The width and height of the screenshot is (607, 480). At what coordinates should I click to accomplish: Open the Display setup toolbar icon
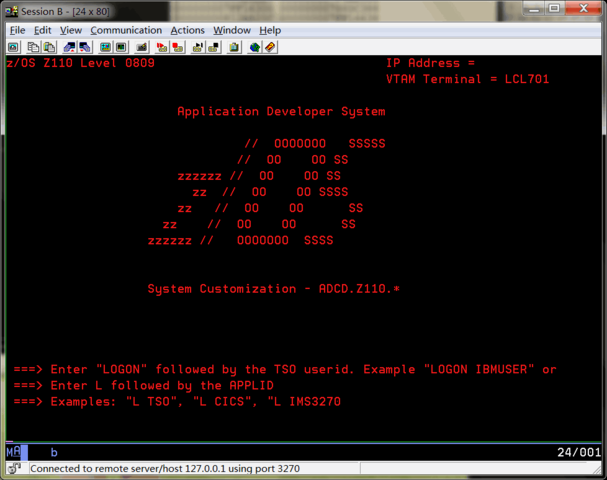coord(105,47)
